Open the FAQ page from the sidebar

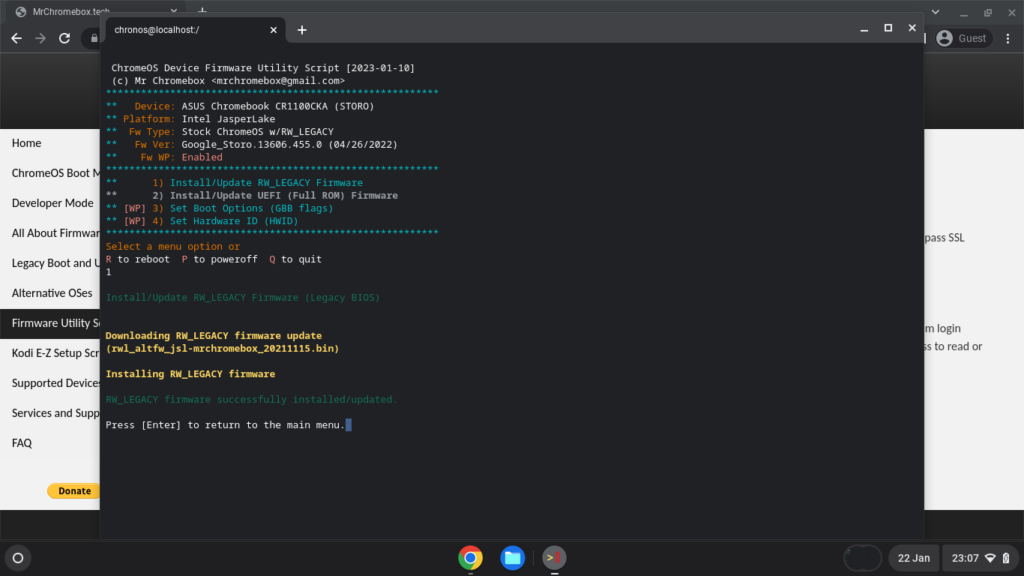(22, 443)
